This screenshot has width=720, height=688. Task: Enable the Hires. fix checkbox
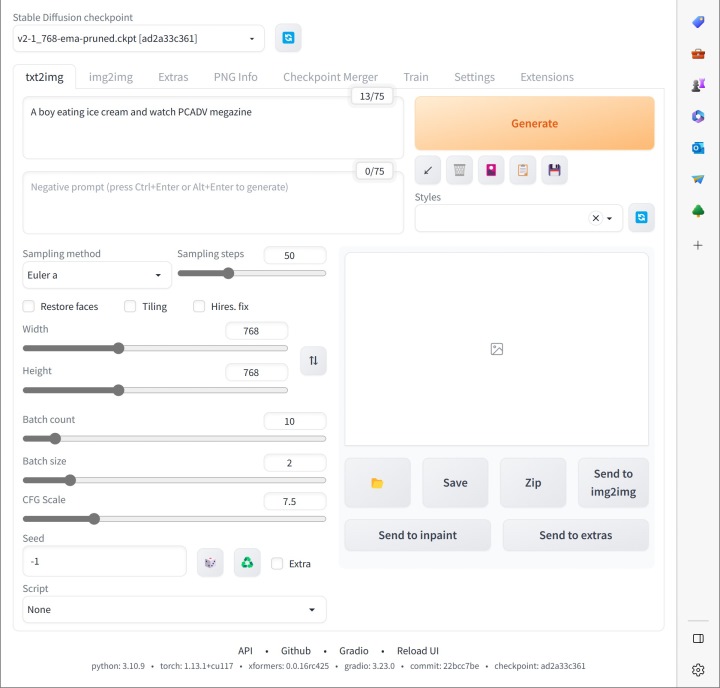[199, 306]
